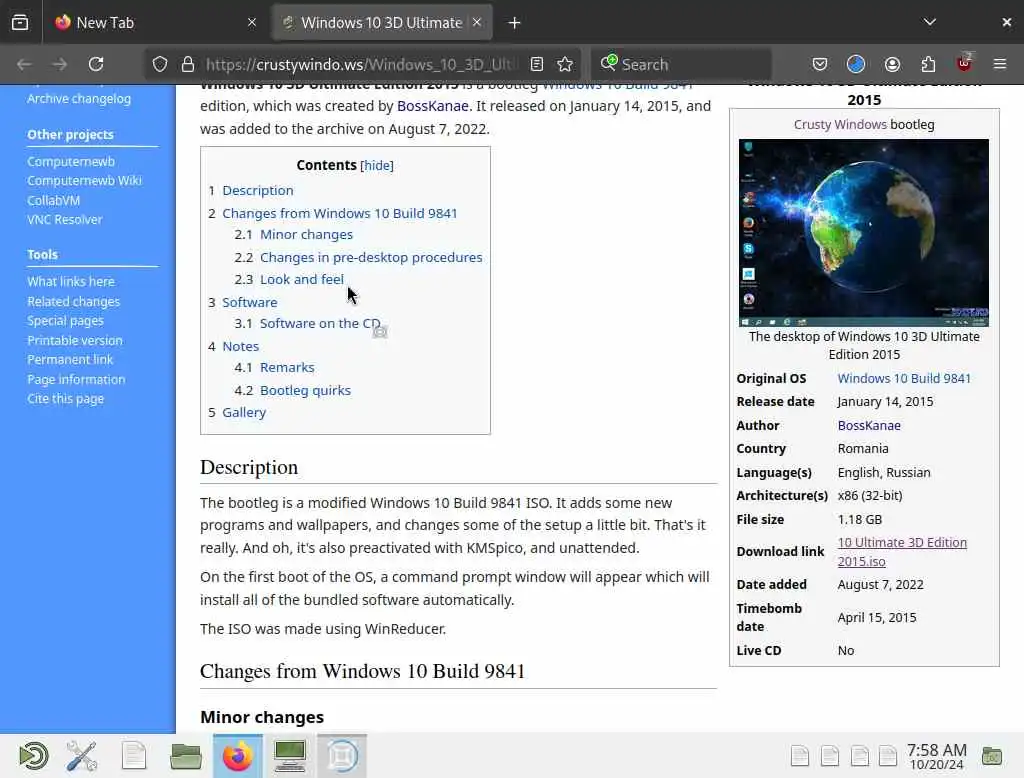Open the Firefox account icon
The image size is (1024, 778).
coord(892,64)
